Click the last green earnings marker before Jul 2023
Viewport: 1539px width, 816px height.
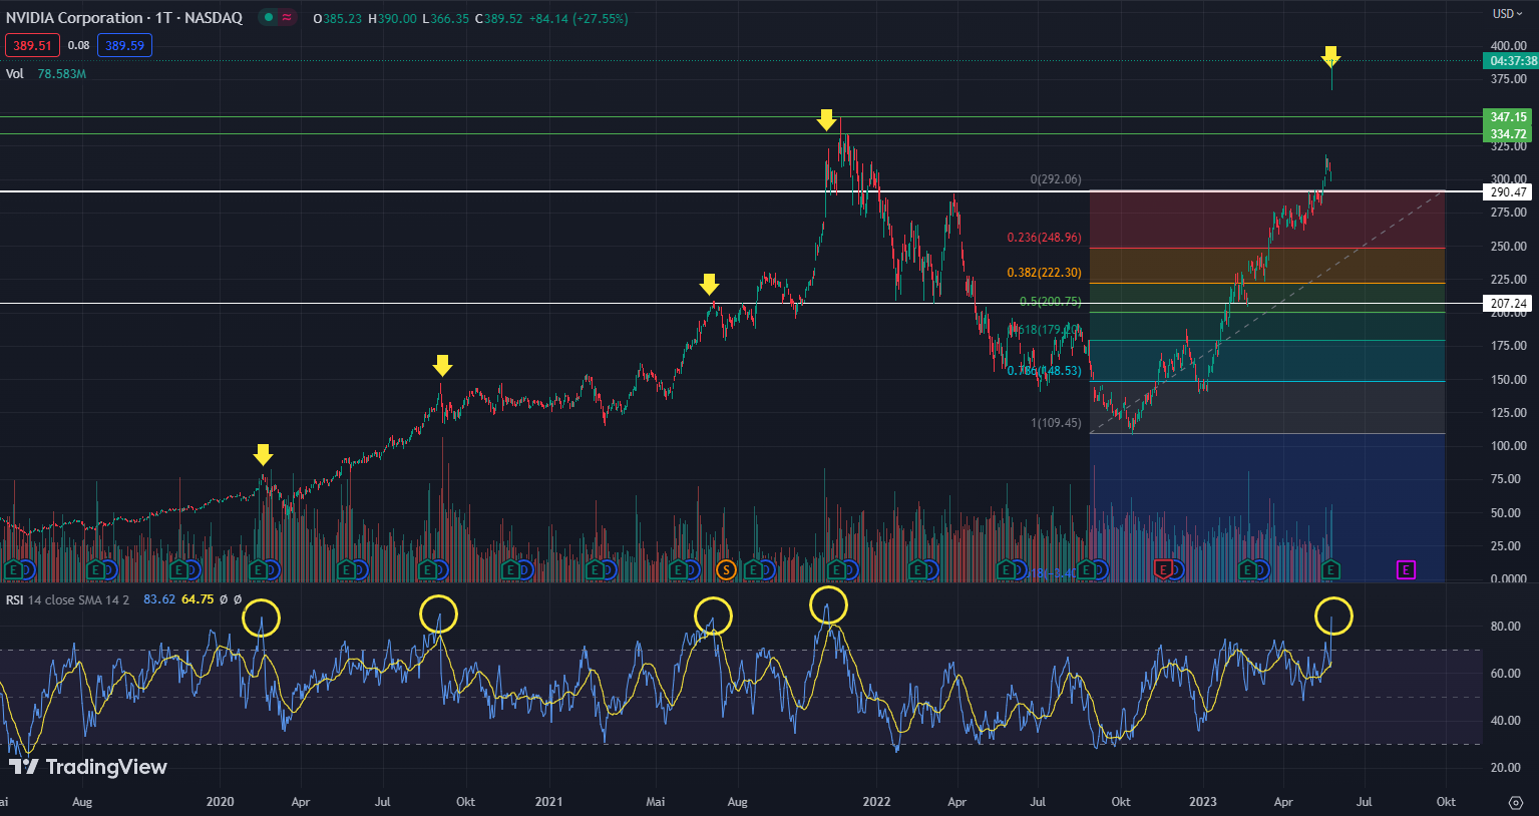point(1331,570)
